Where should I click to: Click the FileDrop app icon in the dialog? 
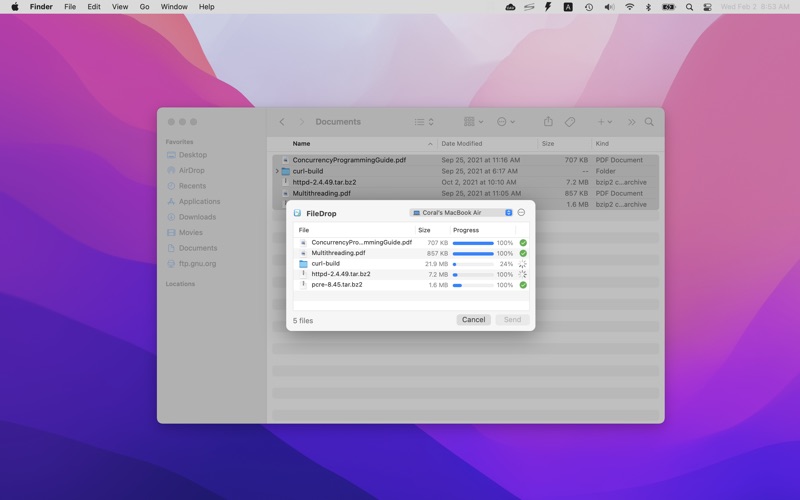tap(297, 213)
